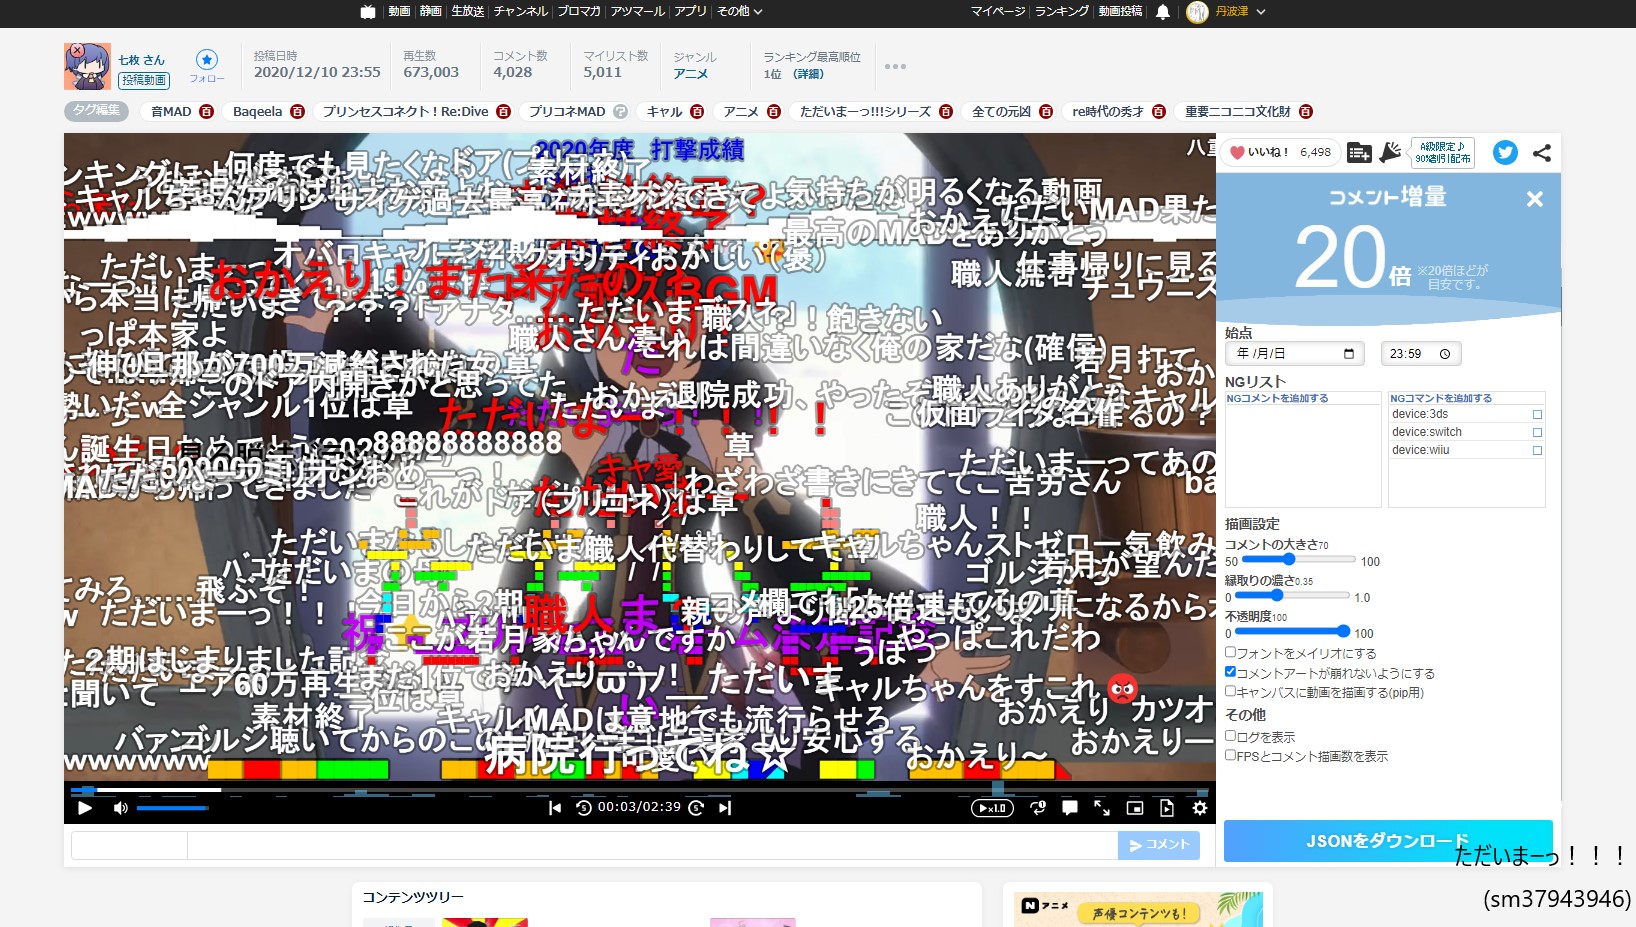Toggle continuous playback icon
1636x927 pixels.
click(x=1167, y=808)
